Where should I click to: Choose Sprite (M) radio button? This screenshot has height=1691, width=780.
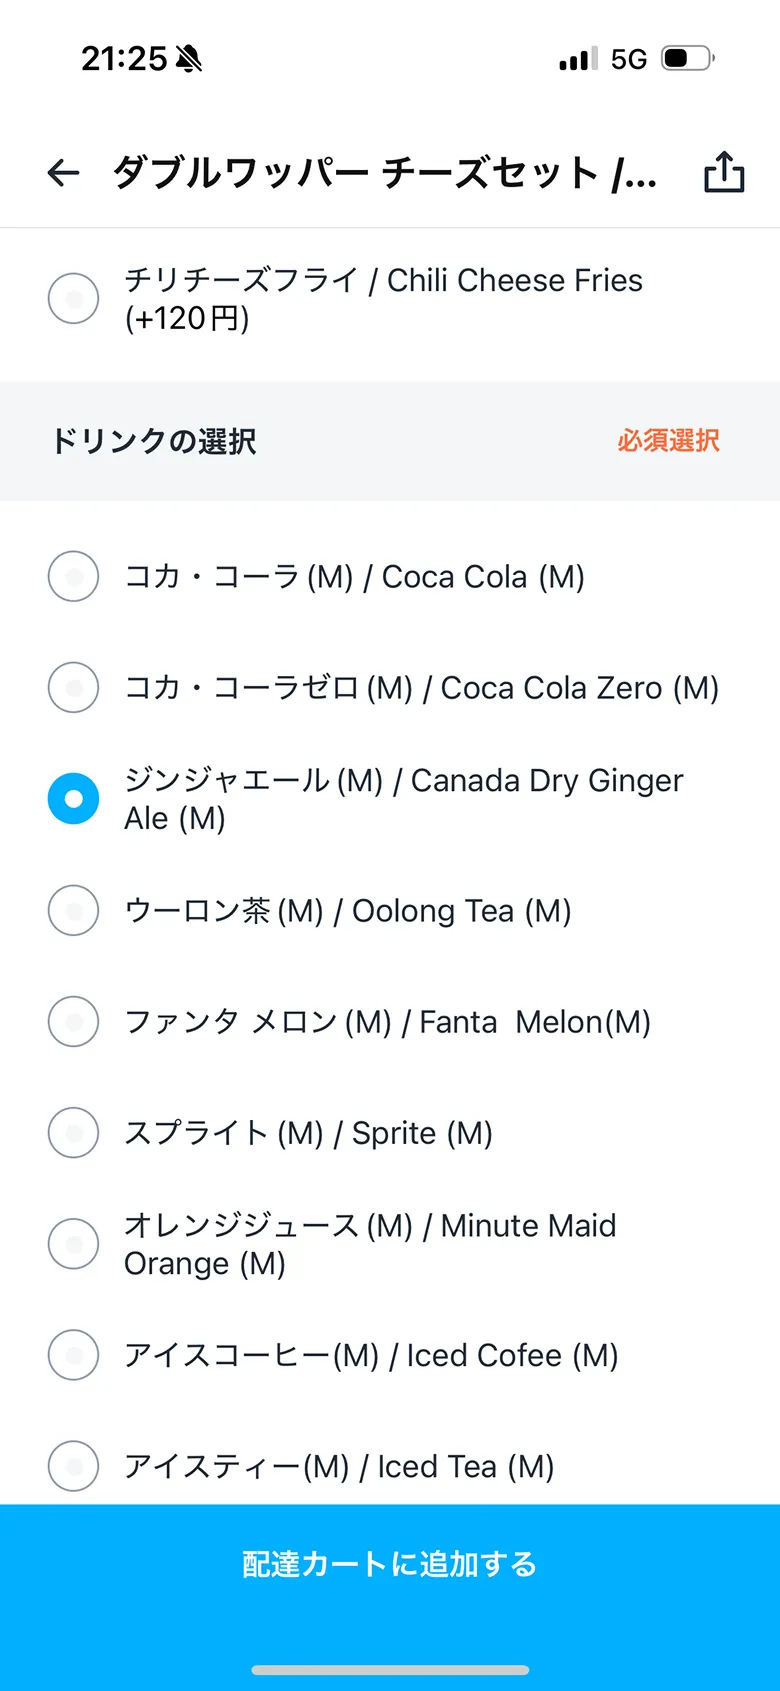click(x=74, y=1132)
